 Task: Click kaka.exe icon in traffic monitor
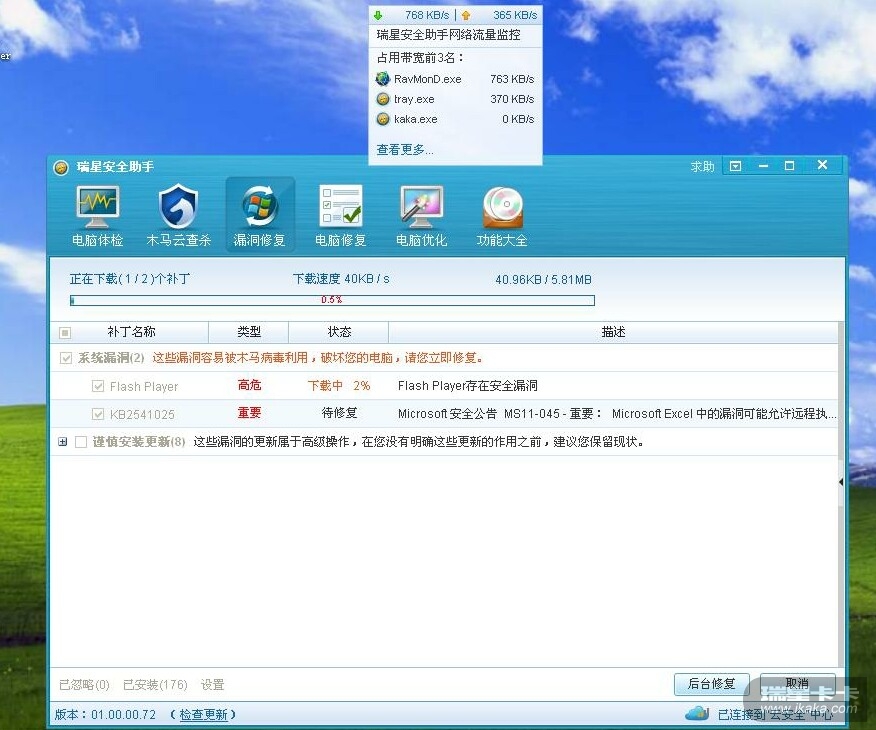pyautogui.click(x=383, y=119)
